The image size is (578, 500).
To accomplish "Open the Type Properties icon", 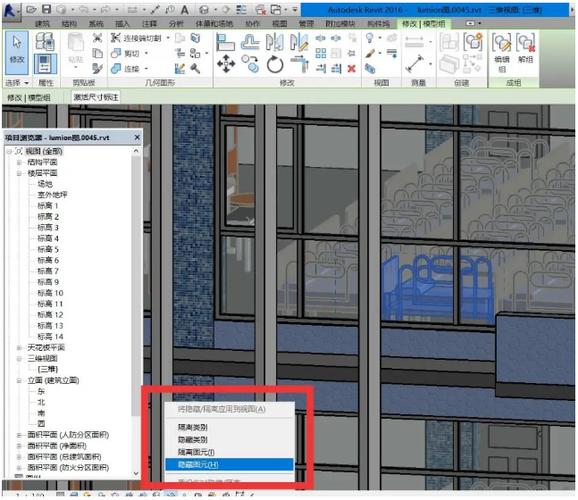I will (x=45, y=41).
